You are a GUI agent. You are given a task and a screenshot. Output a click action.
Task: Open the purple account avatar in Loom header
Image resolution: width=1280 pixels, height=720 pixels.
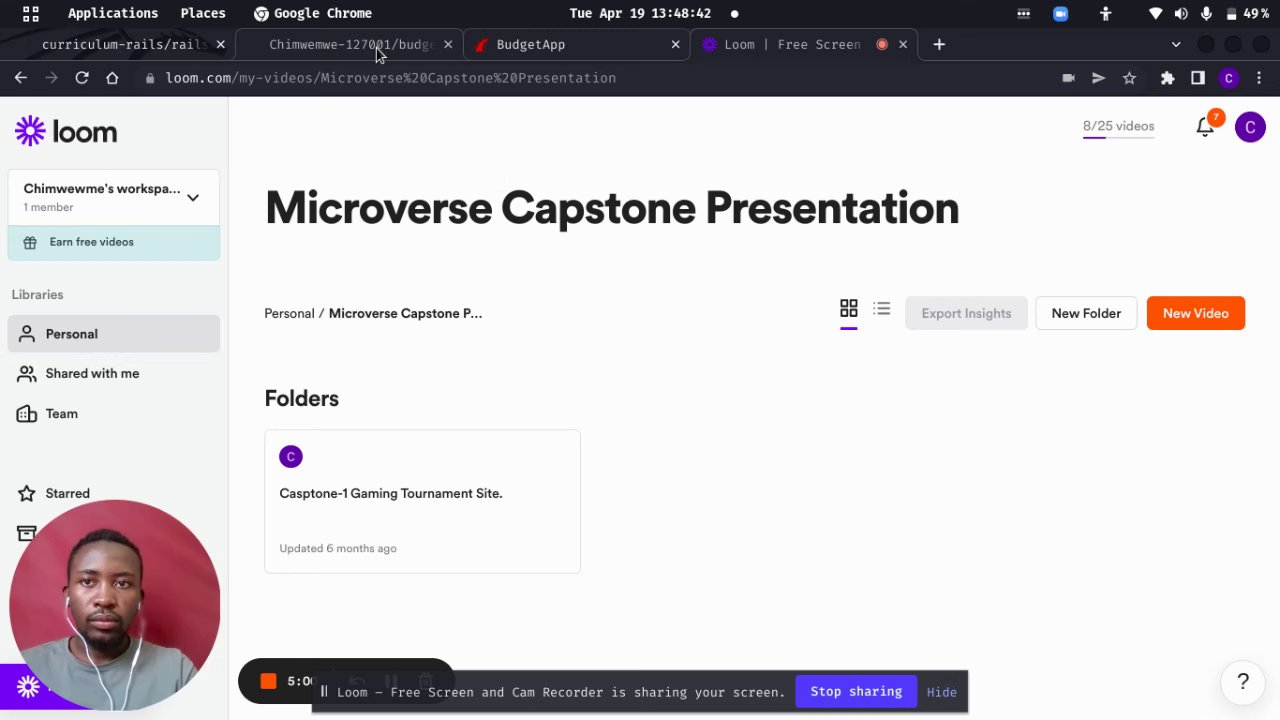click(x=1250, y=127)
